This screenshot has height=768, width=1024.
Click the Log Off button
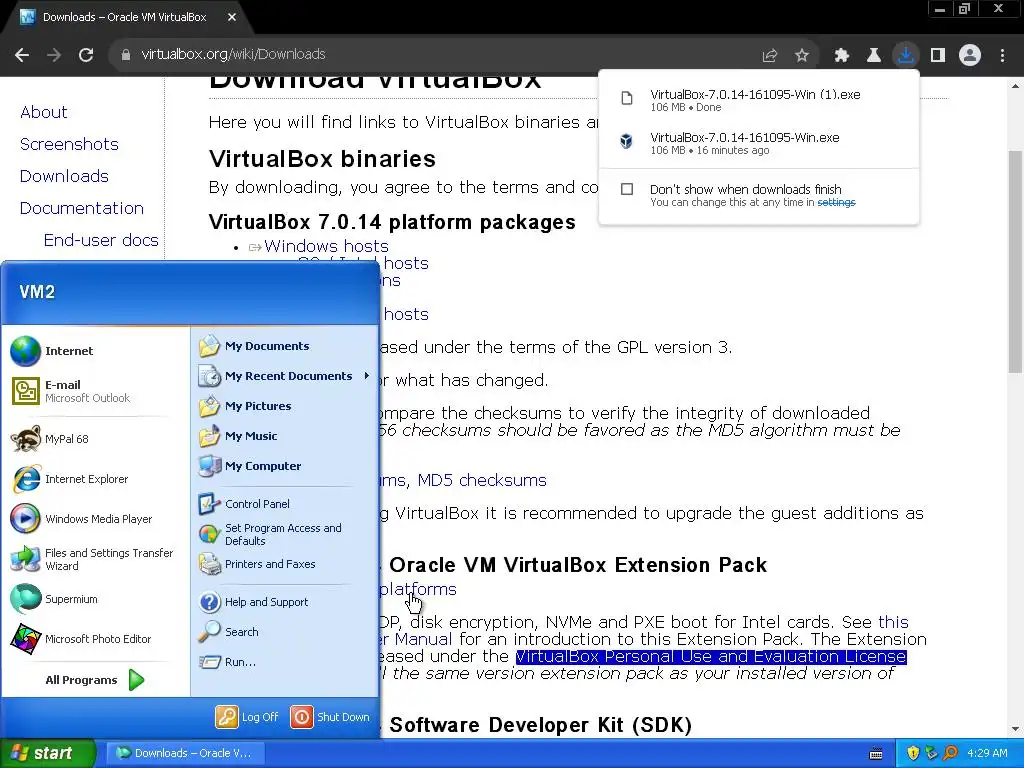point(247,717)
